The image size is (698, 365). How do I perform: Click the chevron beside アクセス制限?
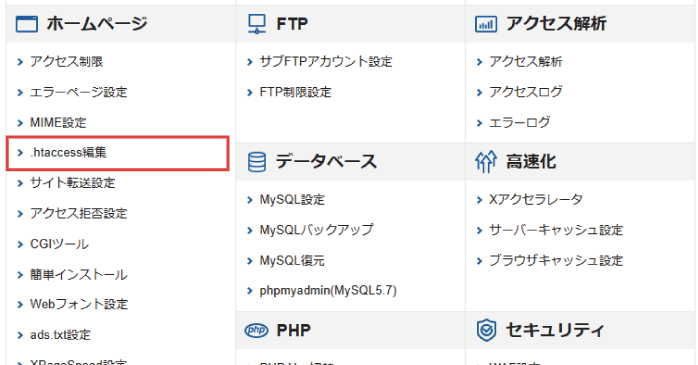click(x=20, y=62)
